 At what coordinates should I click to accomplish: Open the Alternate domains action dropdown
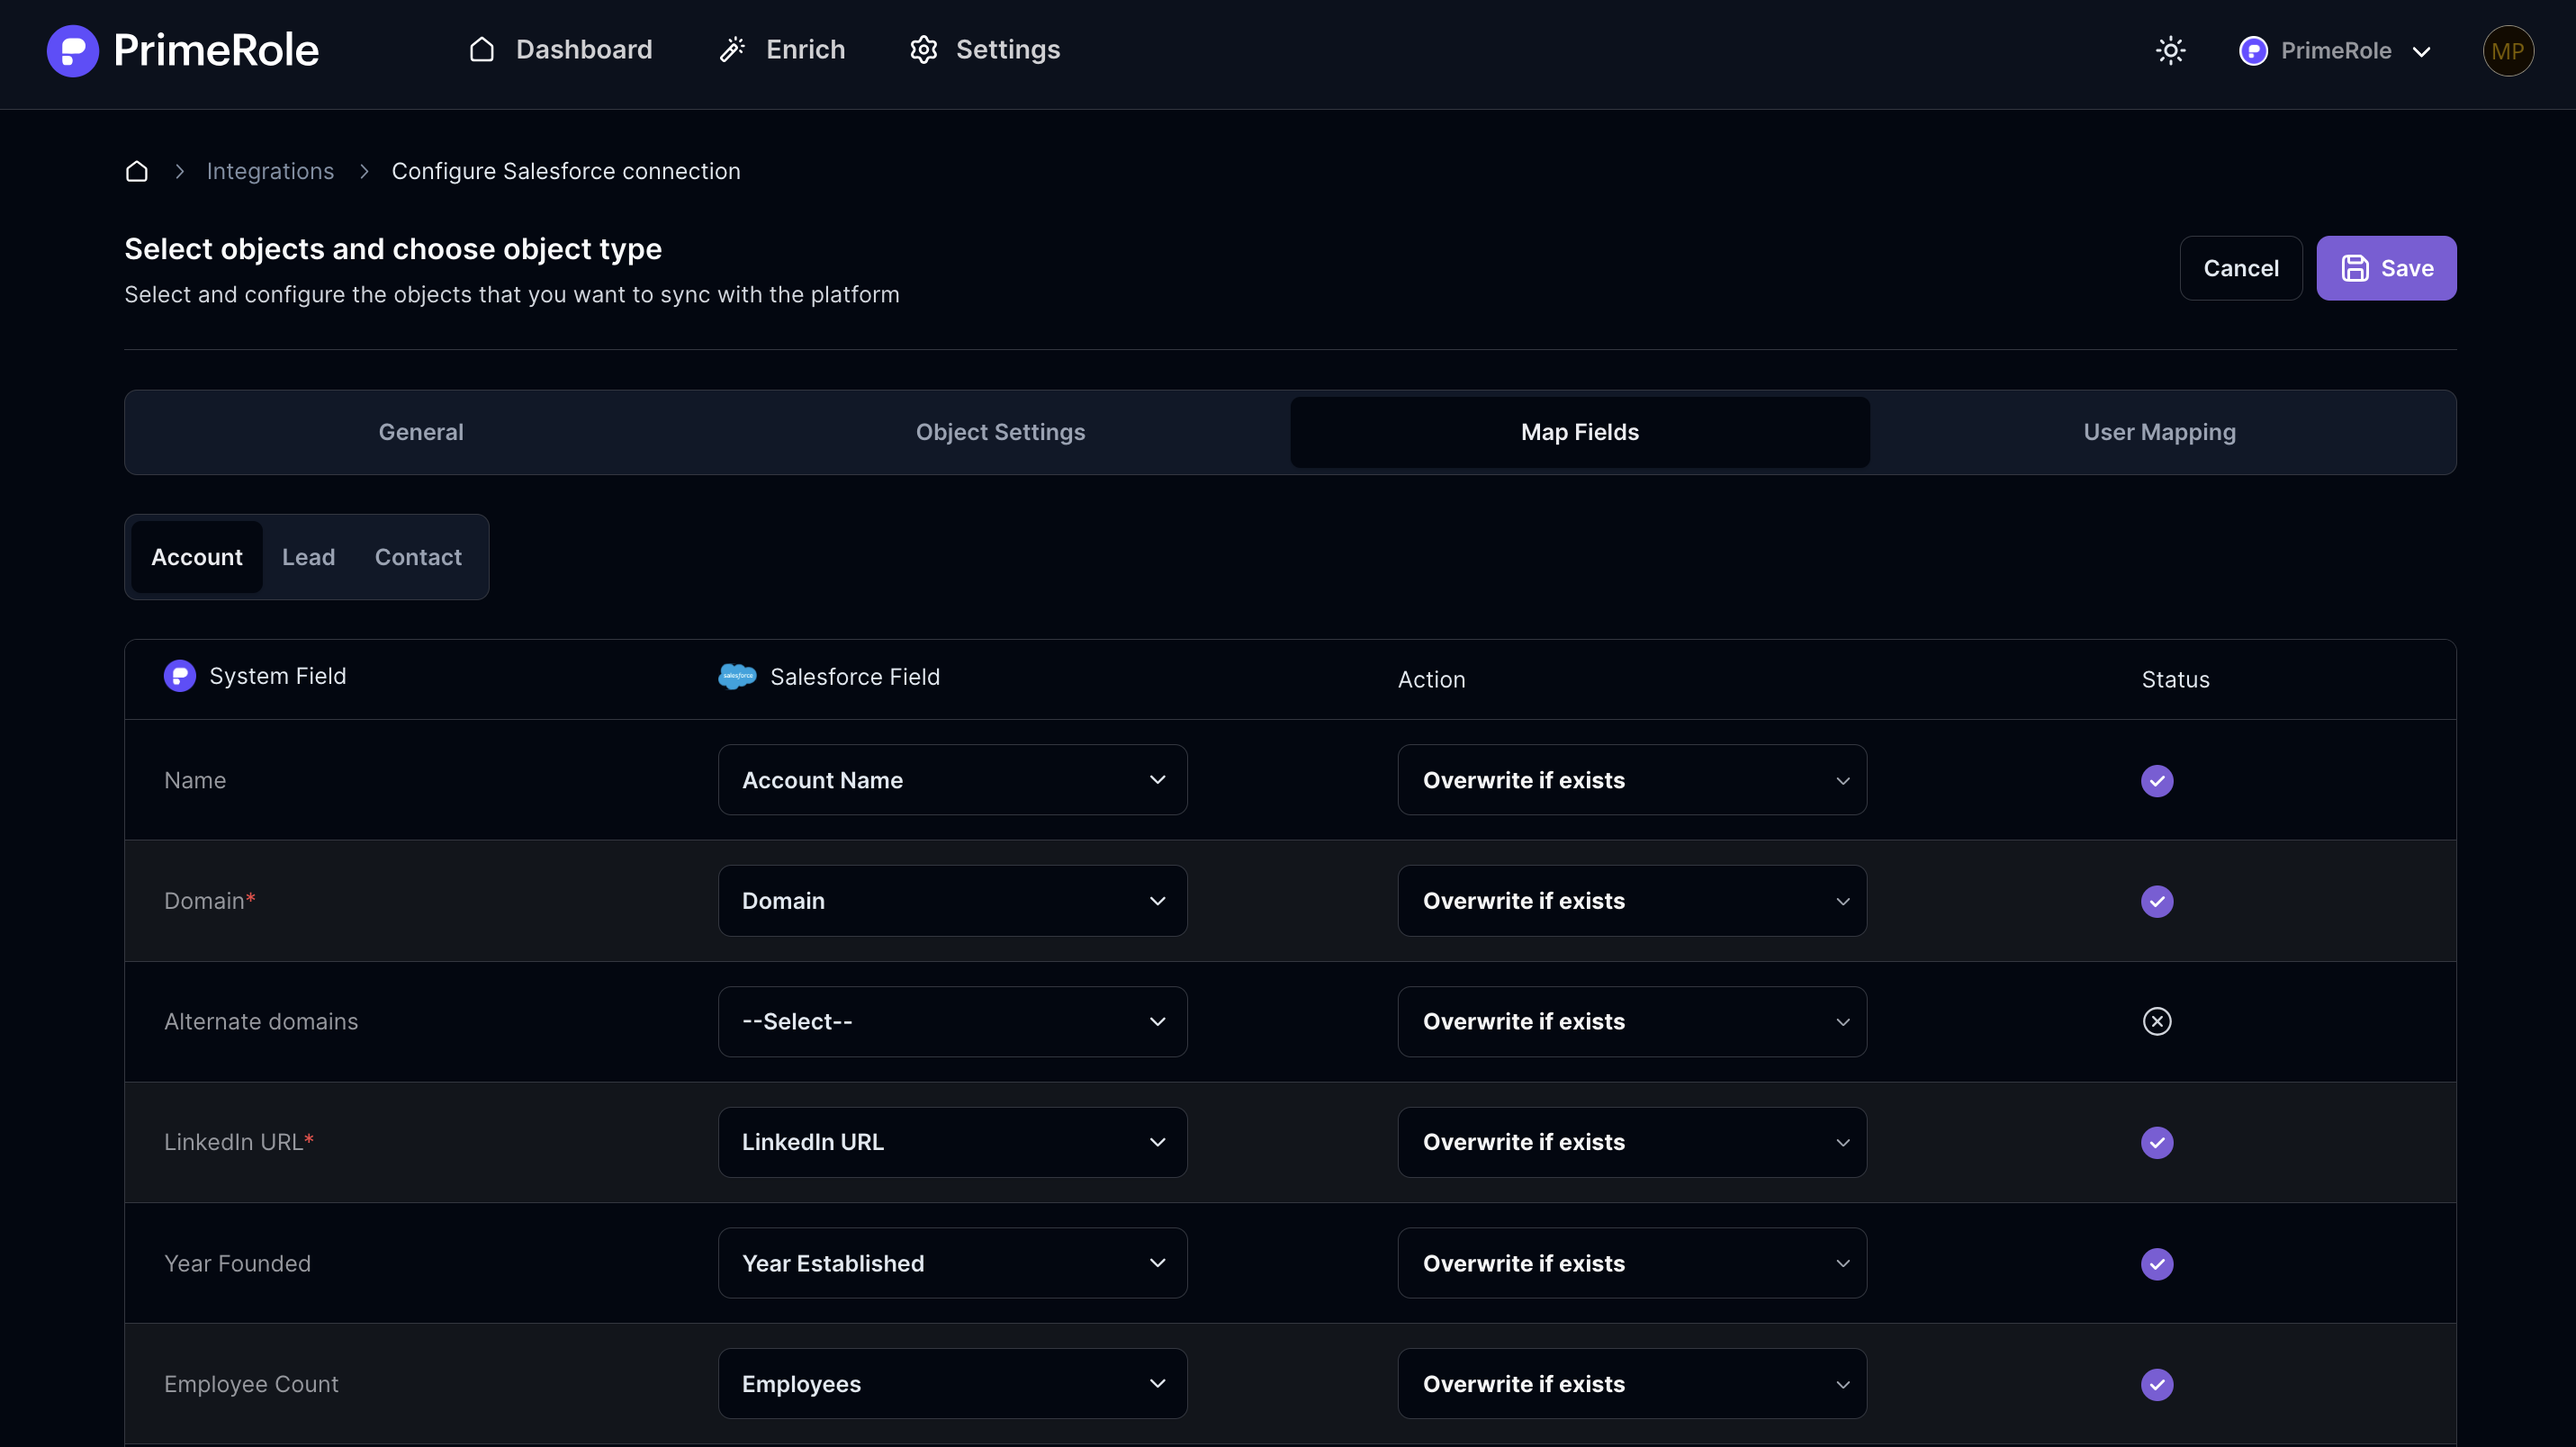coord(1632,1021)
